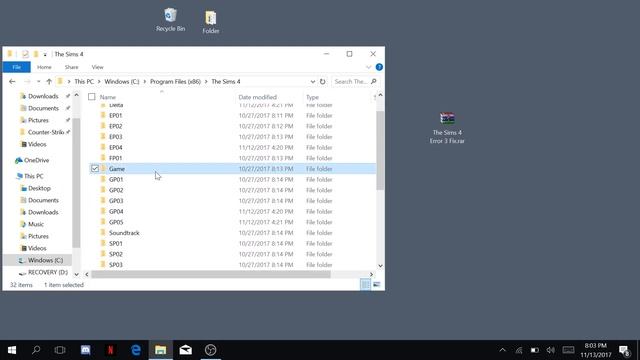Open Customize Quick Access Toolbar dropdown
The width and height of the screenshot is (640, 360).
pos(45,54)
